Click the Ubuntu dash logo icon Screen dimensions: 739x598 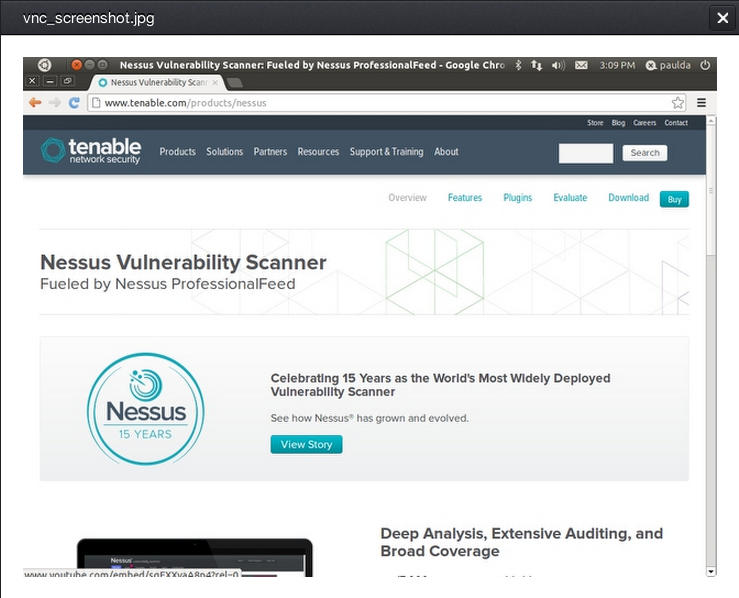(44, 65)
